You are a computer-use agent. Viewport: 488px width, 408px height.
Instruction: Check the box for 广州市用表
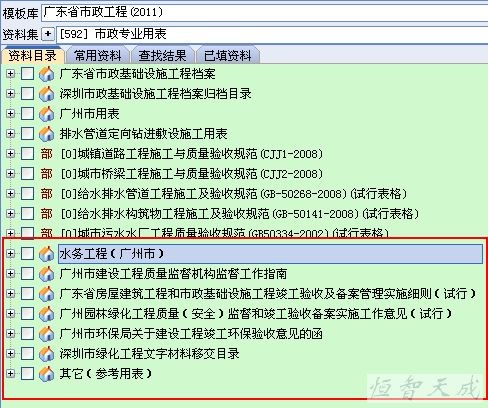tap(27, 114)
